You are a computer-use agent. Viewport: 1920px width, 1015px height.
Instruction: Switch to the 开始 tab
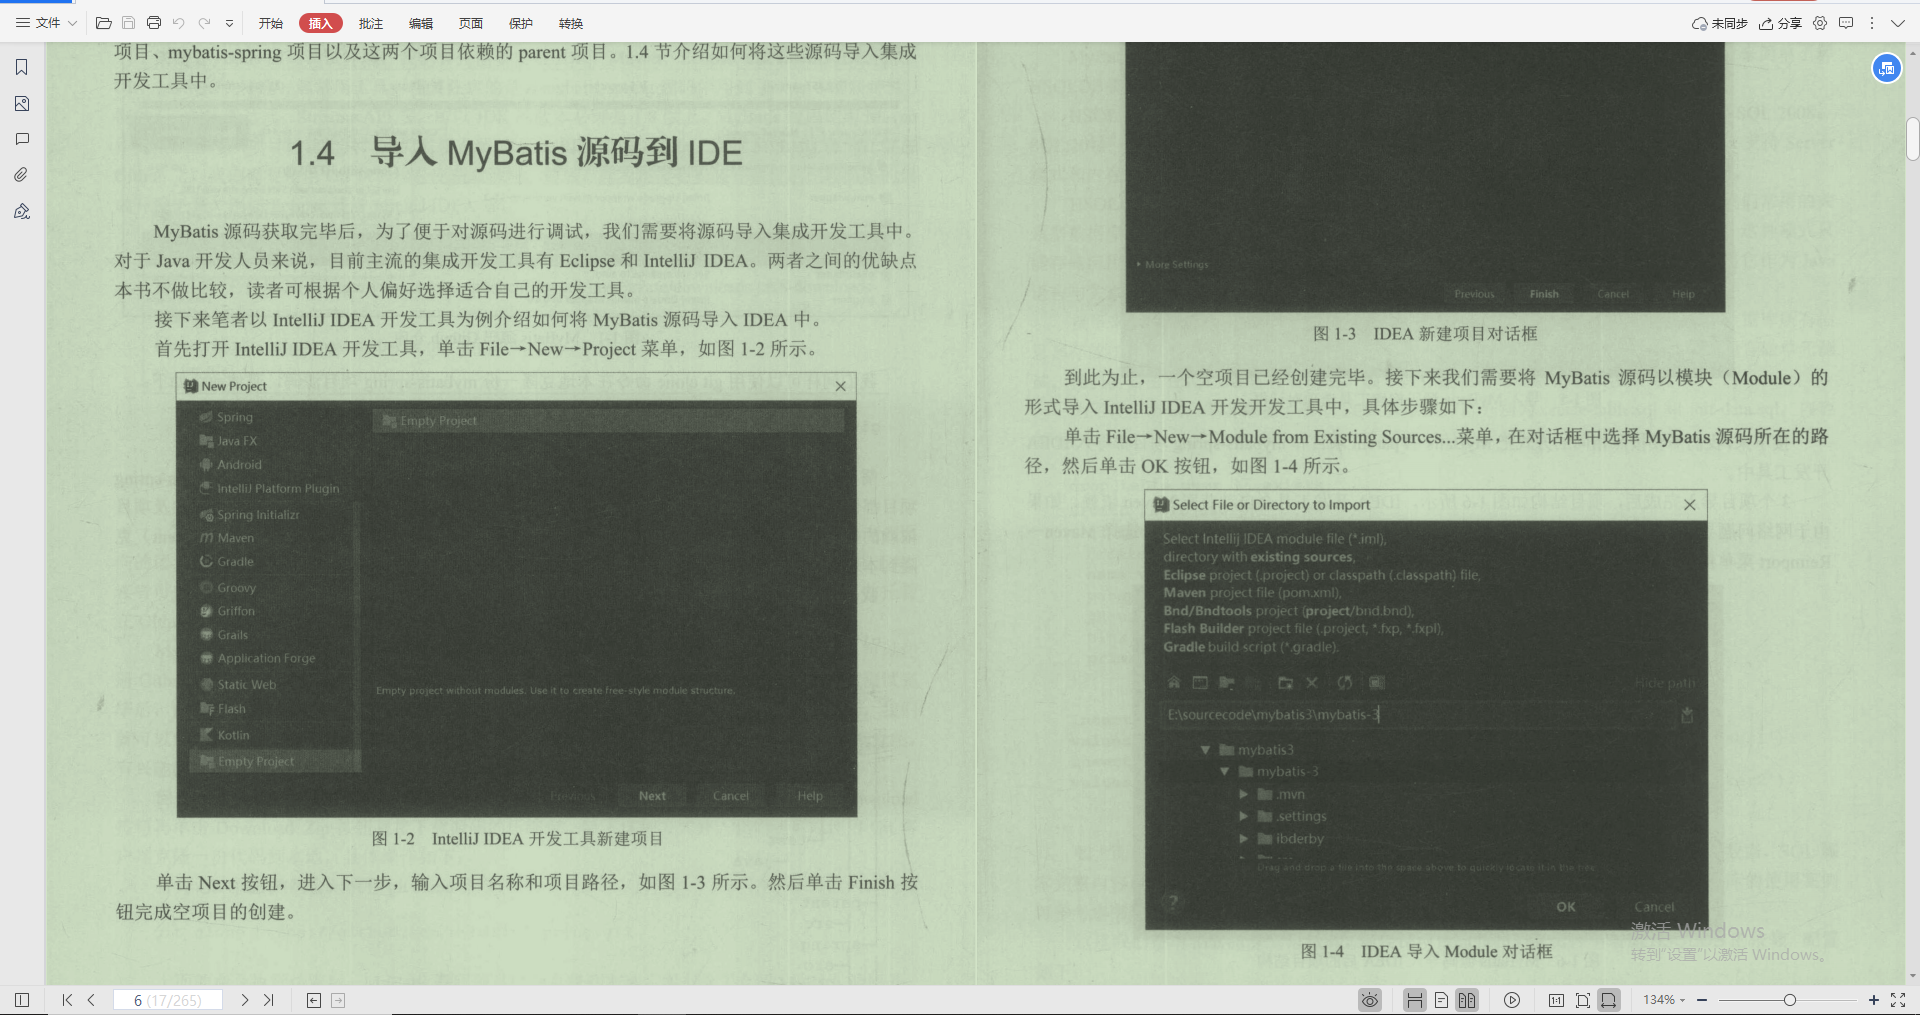click(271, 23)
